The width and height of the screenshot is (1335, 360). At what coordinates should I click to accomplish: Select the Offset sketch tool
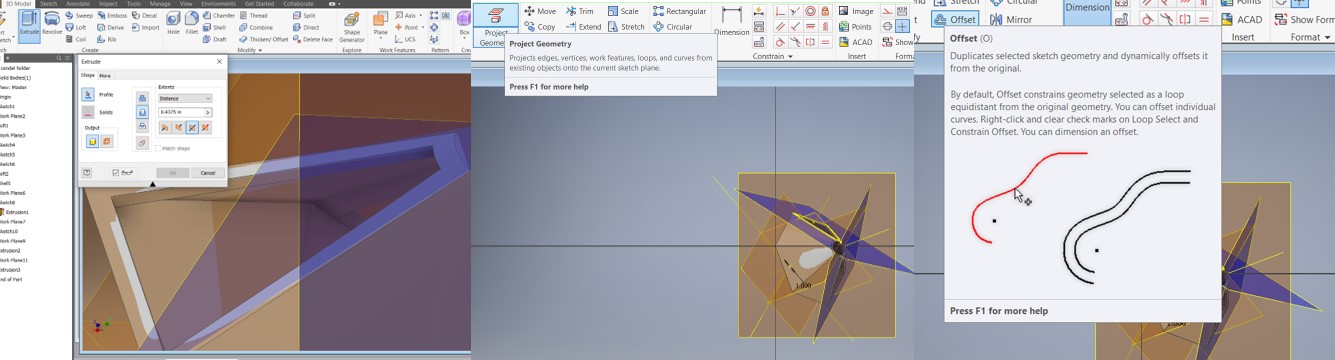coord(956,19)
